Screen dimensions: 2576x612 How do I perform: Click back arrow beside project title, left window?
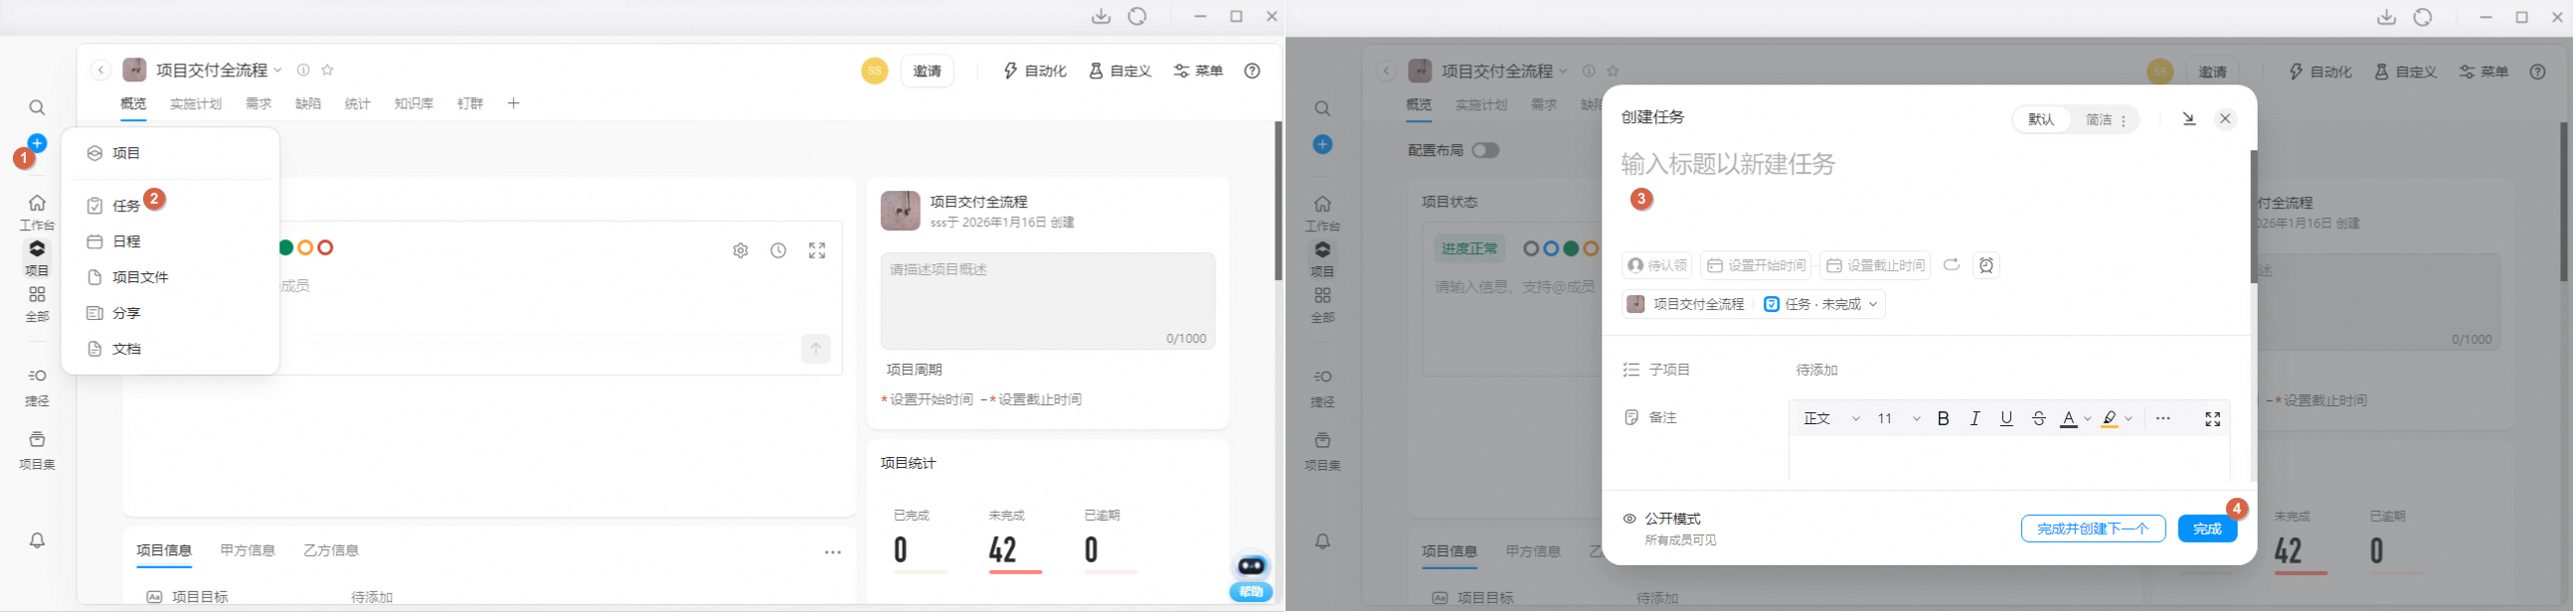[x=101, y=70]
